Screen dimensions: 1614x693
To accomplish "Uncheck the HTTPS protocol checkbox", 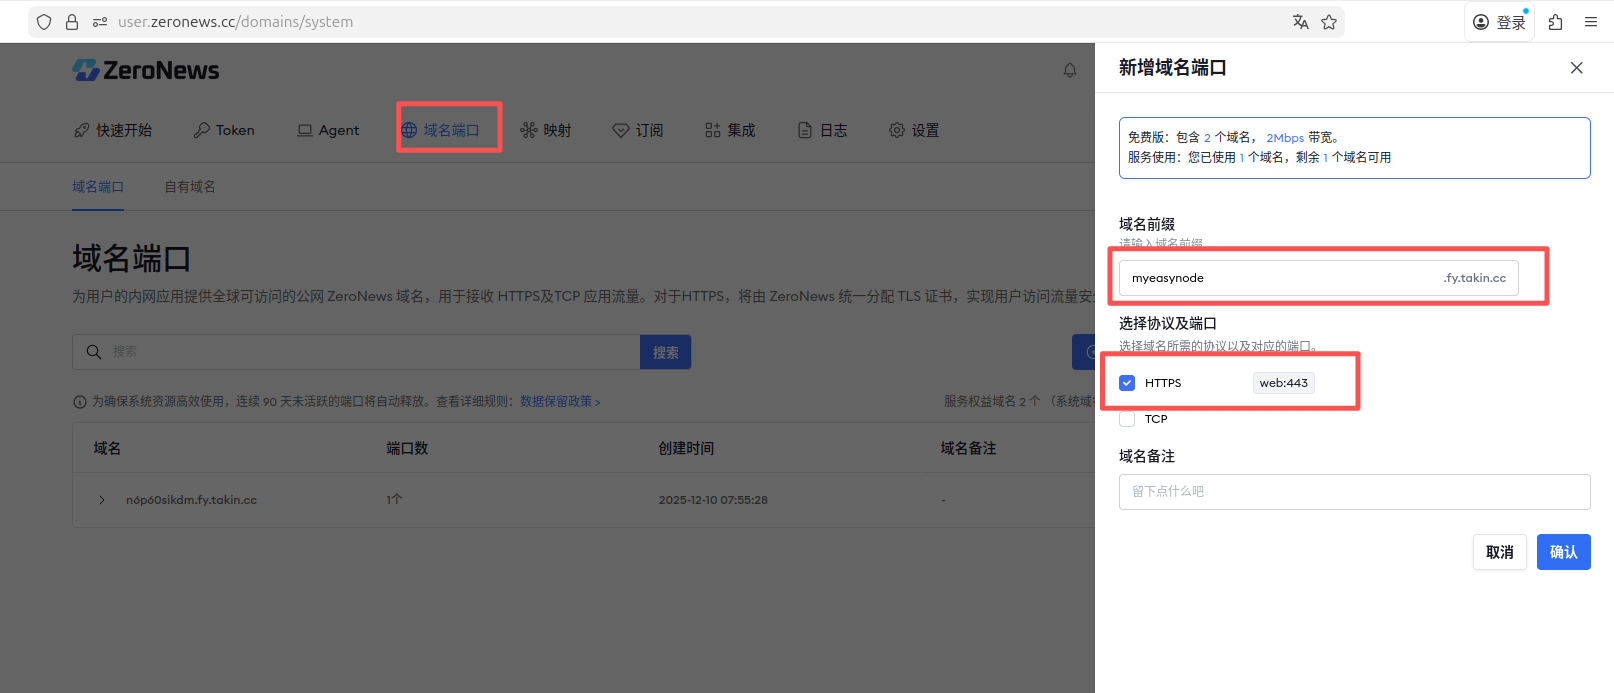I will click(1127, 383).
